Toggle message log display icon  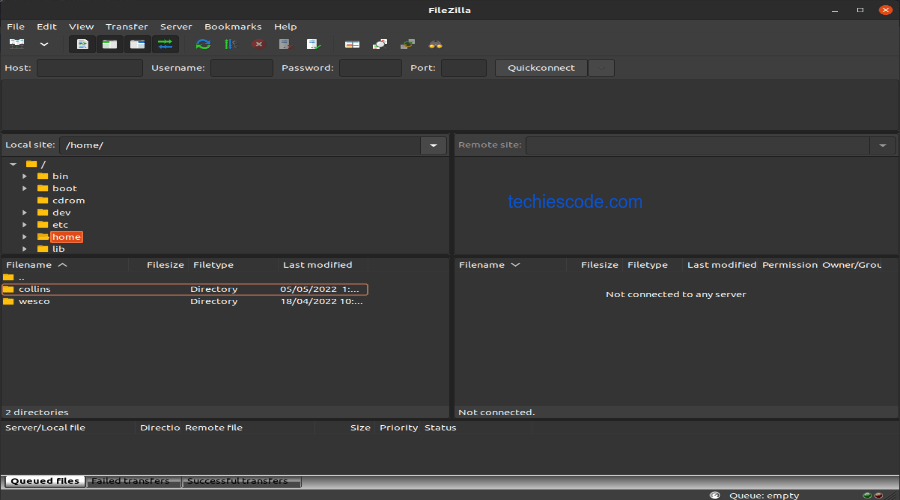click(82, 44)
